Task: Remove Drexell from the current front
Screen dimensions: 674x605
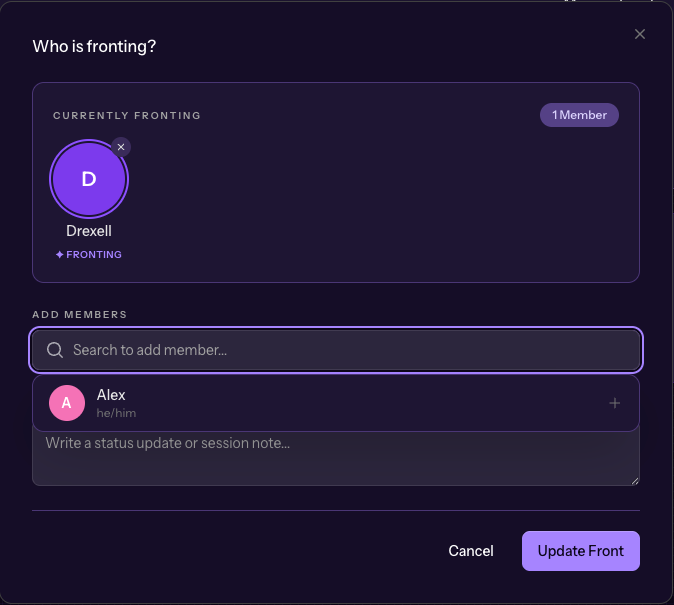Action: (x=121, y=147)
